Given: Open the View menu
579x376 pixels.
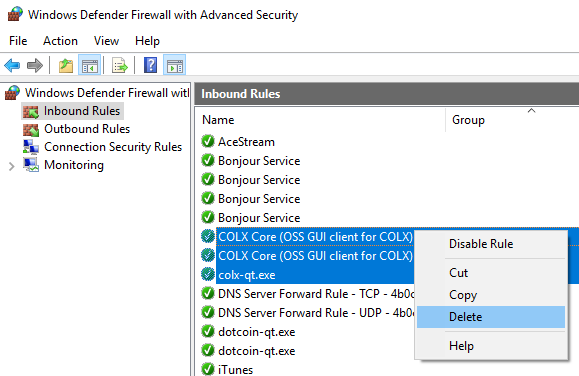Looking at the screenshot, I should (x=106, y=41).
